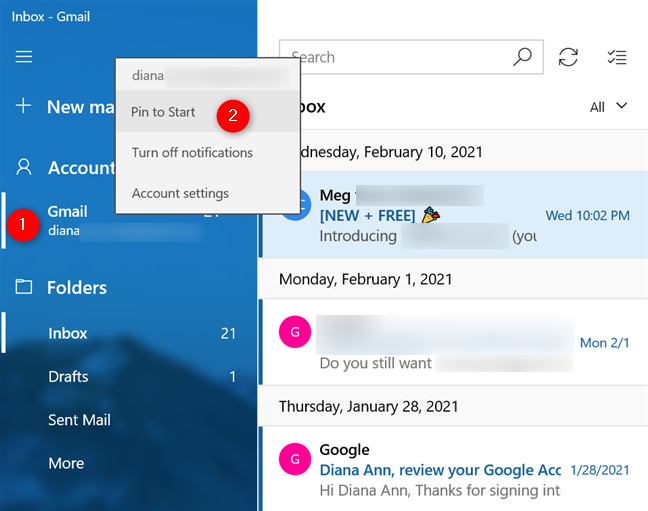Click 'Hi Diana Ann, Thanks for signing' preview
Screen dimensions: 648x511
440,490
